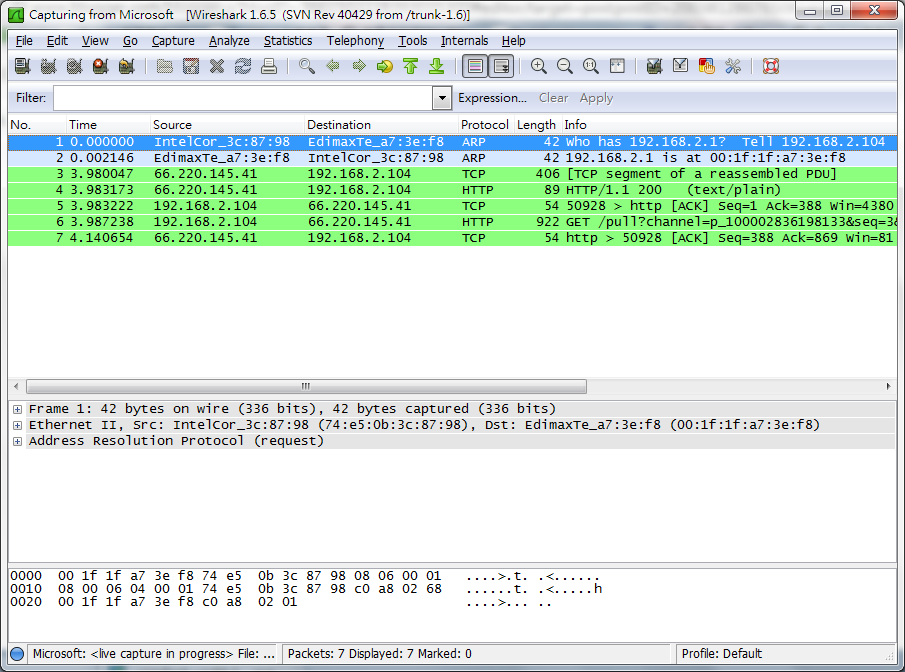This screenshot has width=905, height=672.
Task: Print the packets
Action: [268, 66]
